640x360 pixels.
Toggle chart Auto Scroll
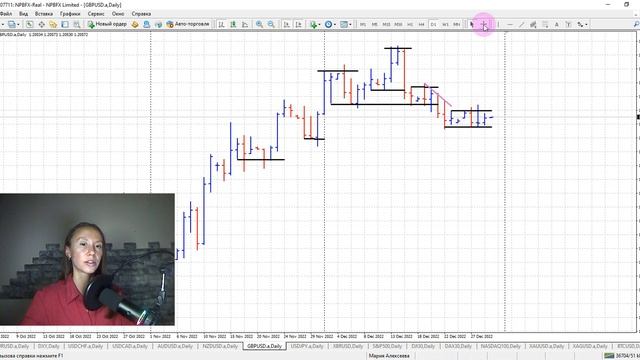tap(287, 24)
